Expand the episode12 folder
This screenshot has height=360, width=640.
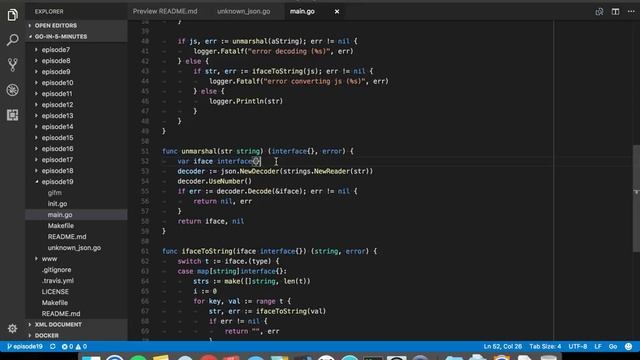point(57,105)
